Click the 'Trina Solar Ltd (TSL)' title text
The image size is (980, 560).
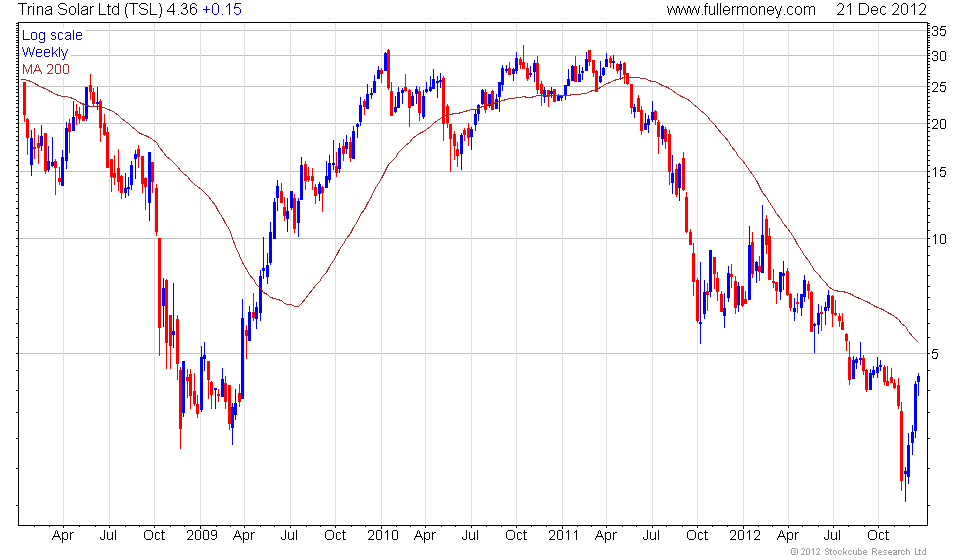click(x=90, y=10)
